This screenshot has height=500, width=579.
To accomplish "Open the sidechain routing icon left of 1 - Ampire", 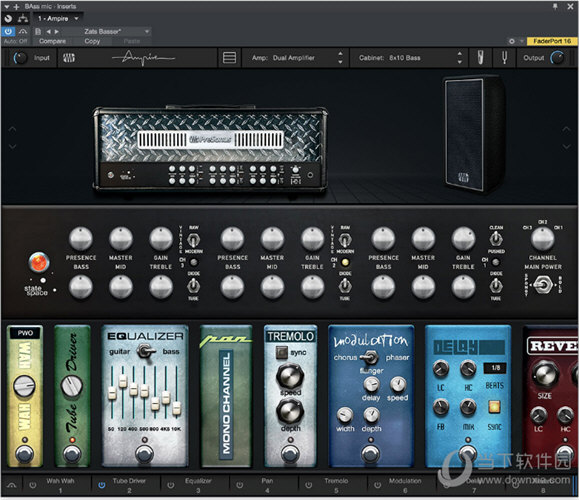I will (23, 18).
